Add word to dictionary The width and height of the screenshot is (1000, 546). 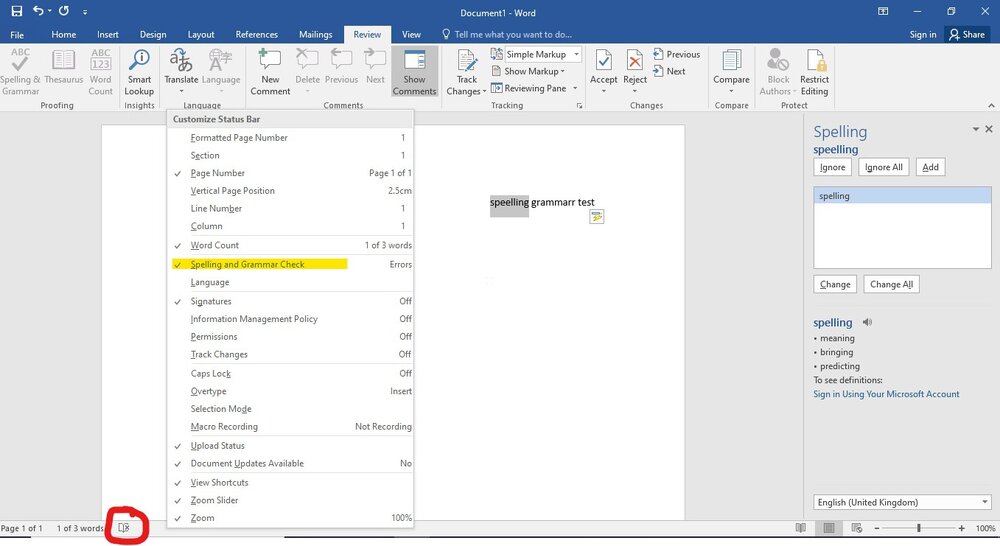coord(930,167)
